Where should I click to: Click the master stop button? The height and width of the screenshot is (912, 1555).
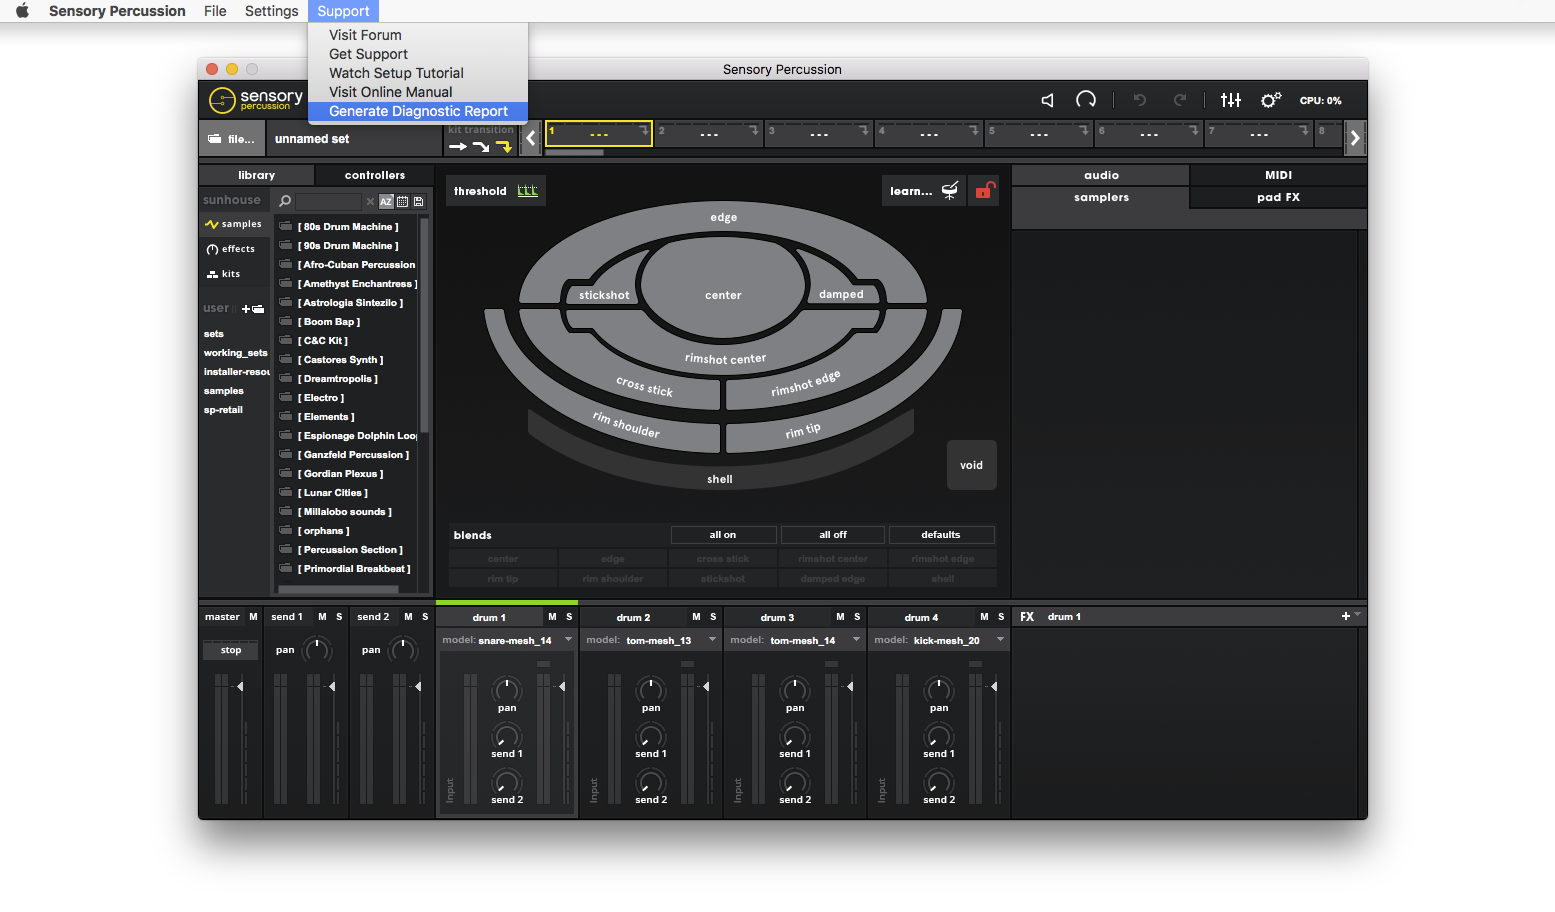coord(231,650)
